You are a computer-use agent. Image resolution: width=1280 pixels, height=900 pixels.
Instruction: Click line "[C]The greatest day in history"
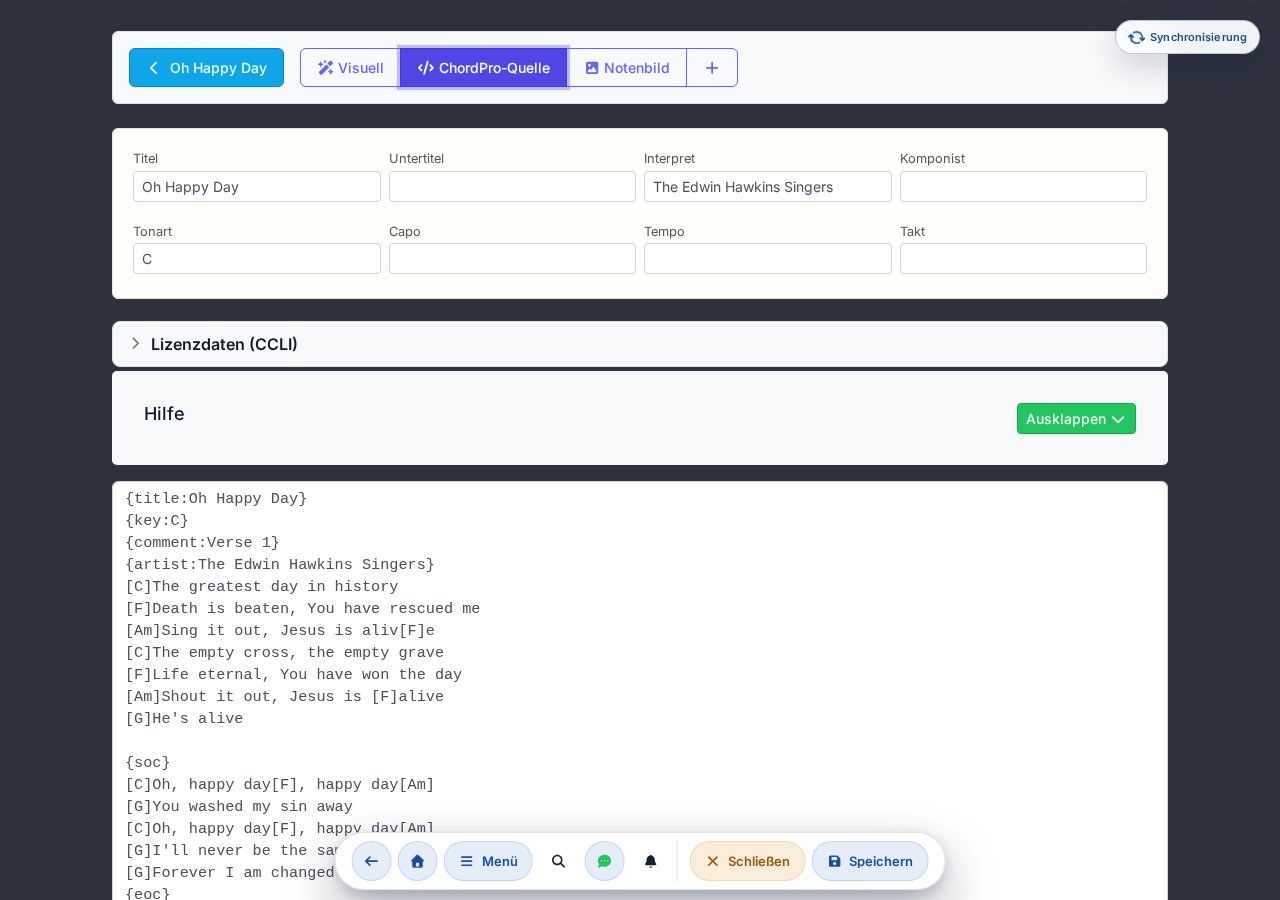point(262,587)
